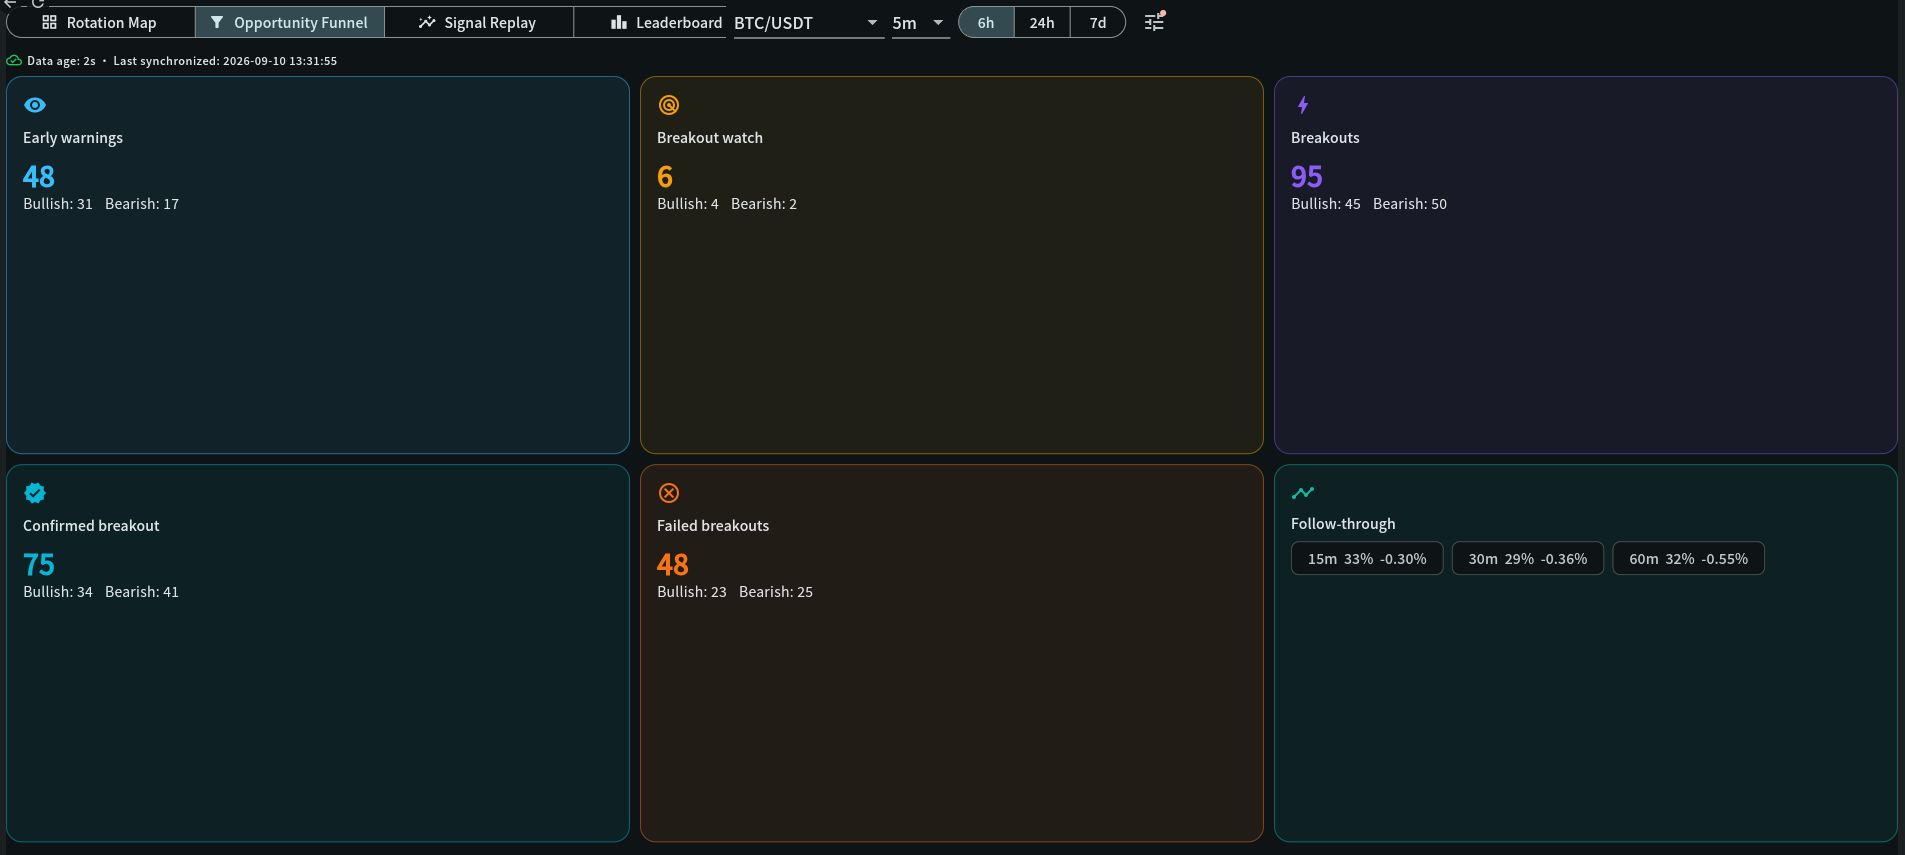
Task: Click the verified badge Confirmed breakout icon
Action: coord(35,493)
